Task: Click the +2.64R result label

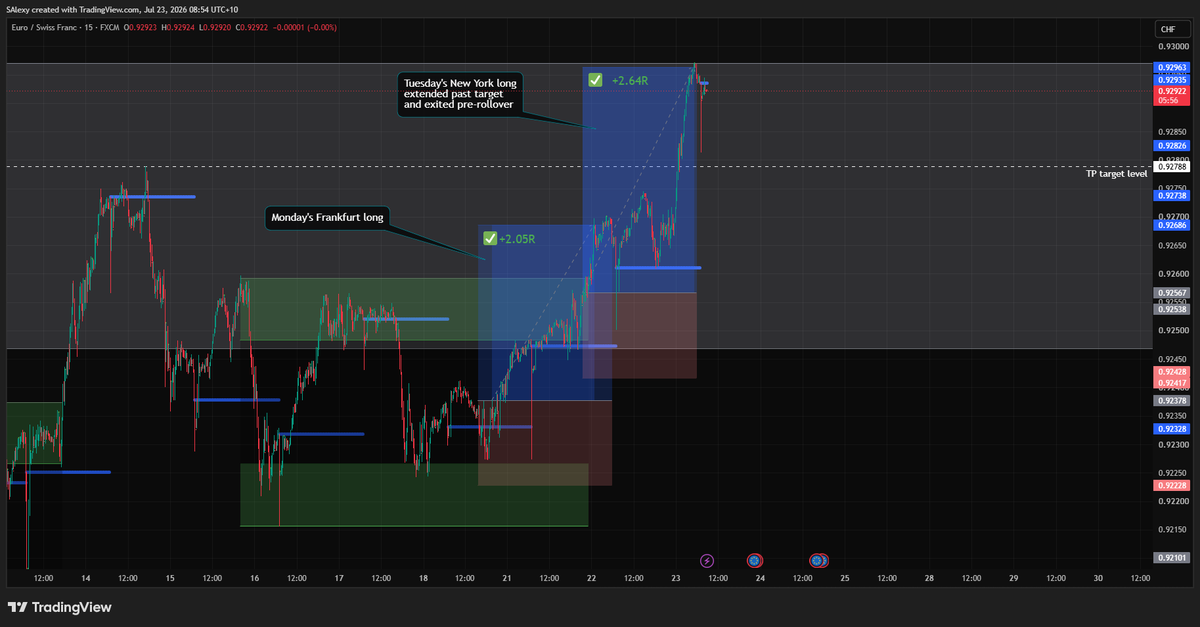Action: [x=630, y=80]
